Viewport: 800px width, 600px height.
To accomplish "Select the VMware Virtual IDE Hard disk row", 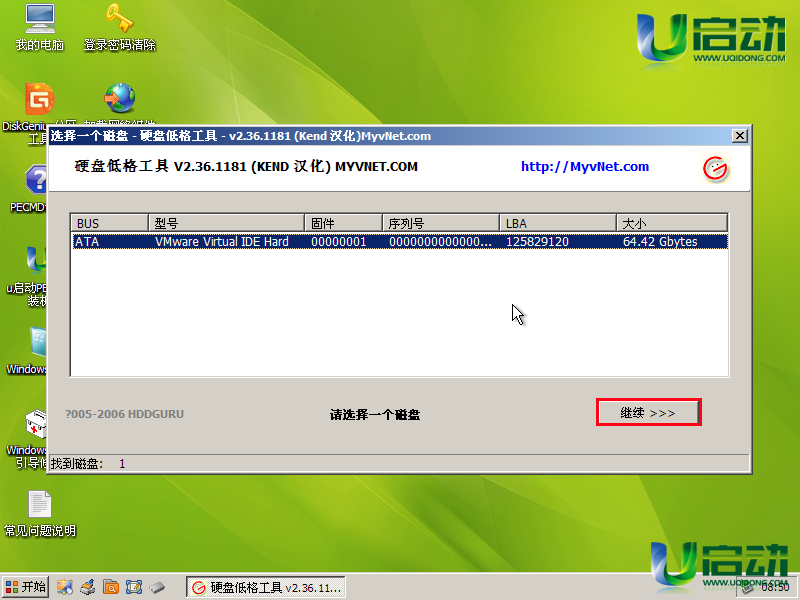I will pos(300,241).
